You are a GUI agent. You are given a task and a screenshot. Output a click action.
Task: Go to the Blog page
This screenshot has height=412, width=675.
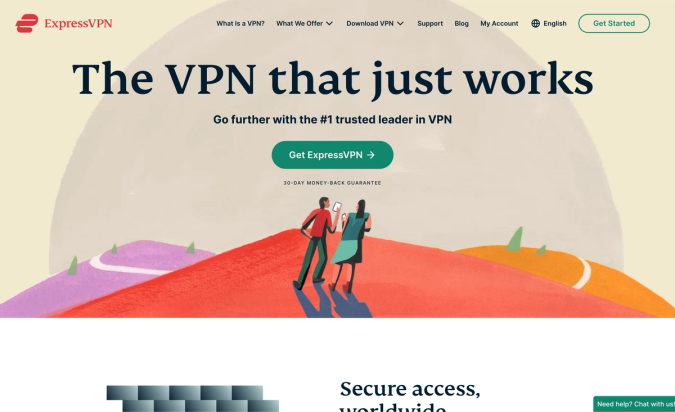click(461, 23)
